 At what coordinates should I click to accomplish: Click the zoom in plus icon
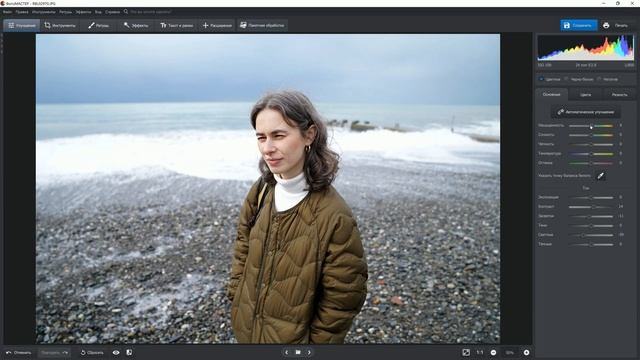527,352
